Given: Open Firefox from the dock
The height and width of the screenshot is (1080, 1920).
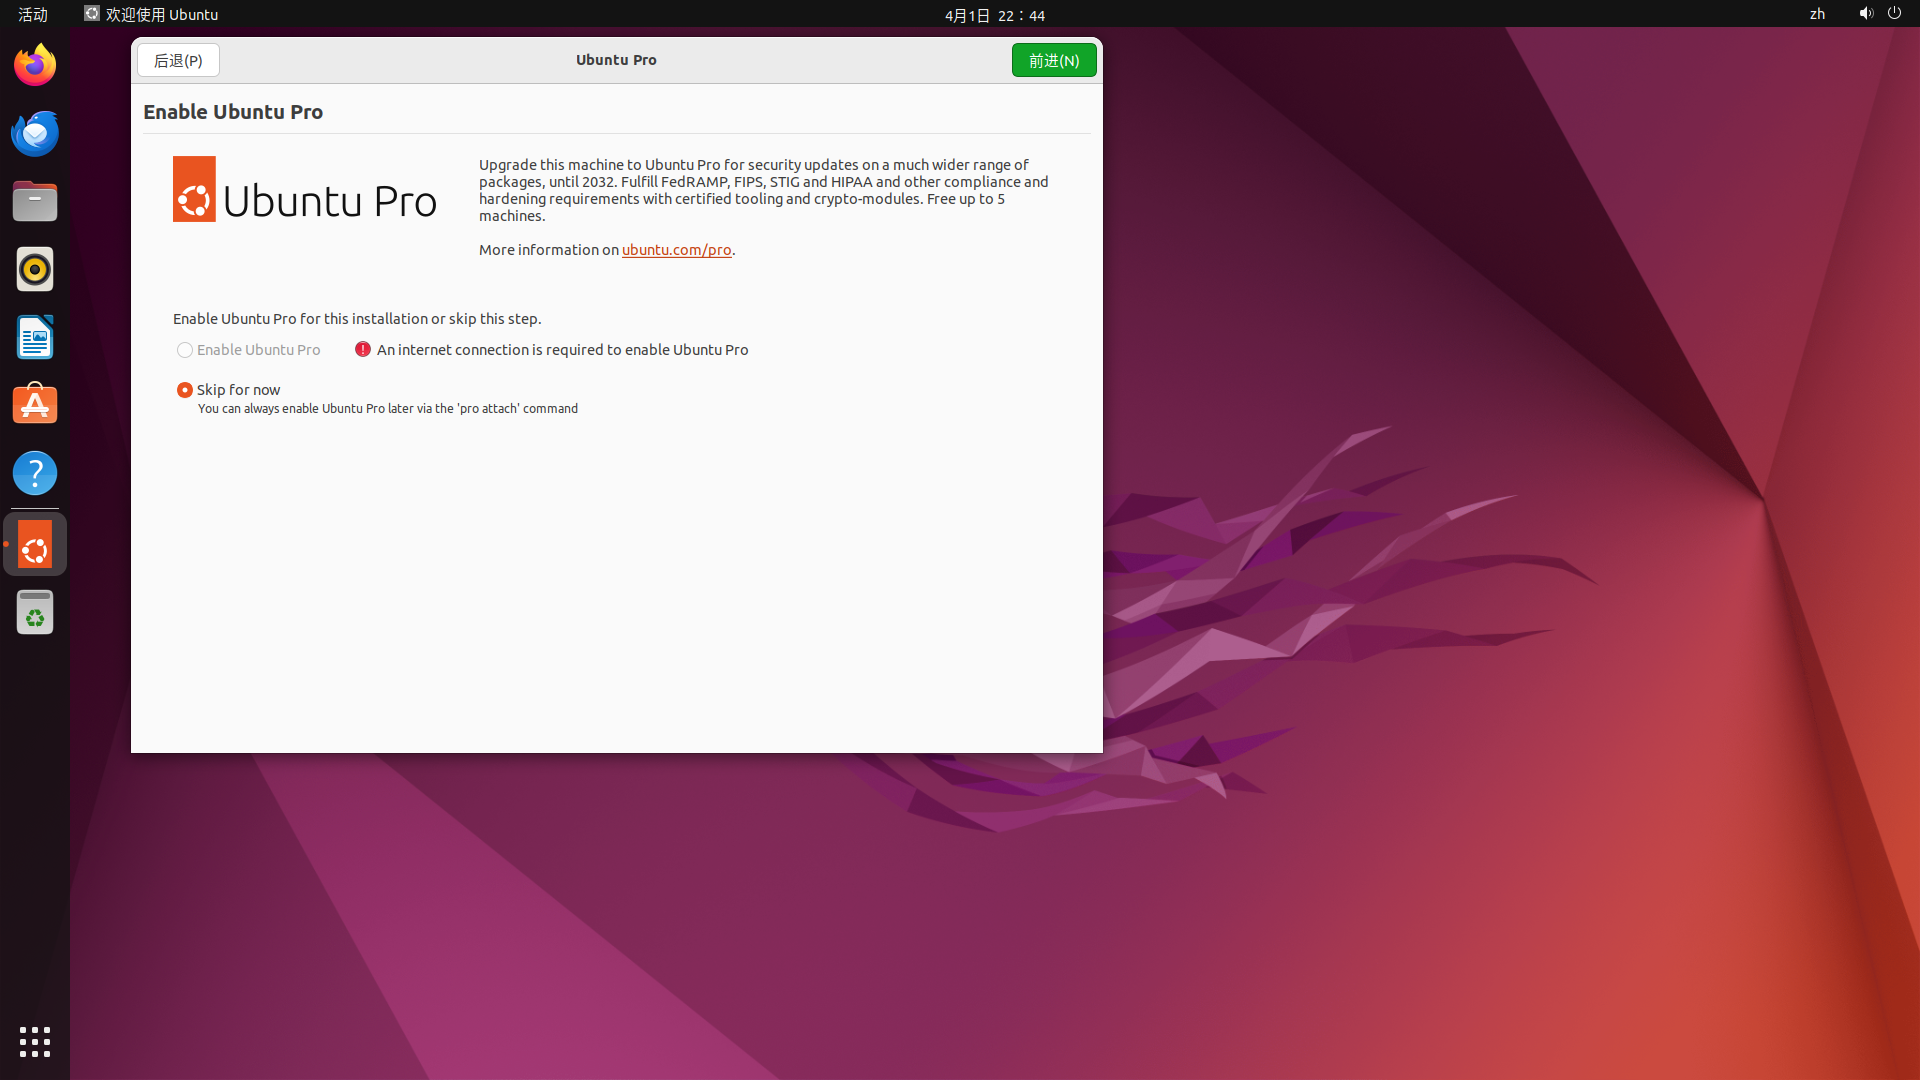Looking at the screenshot, I should (35, 66).
